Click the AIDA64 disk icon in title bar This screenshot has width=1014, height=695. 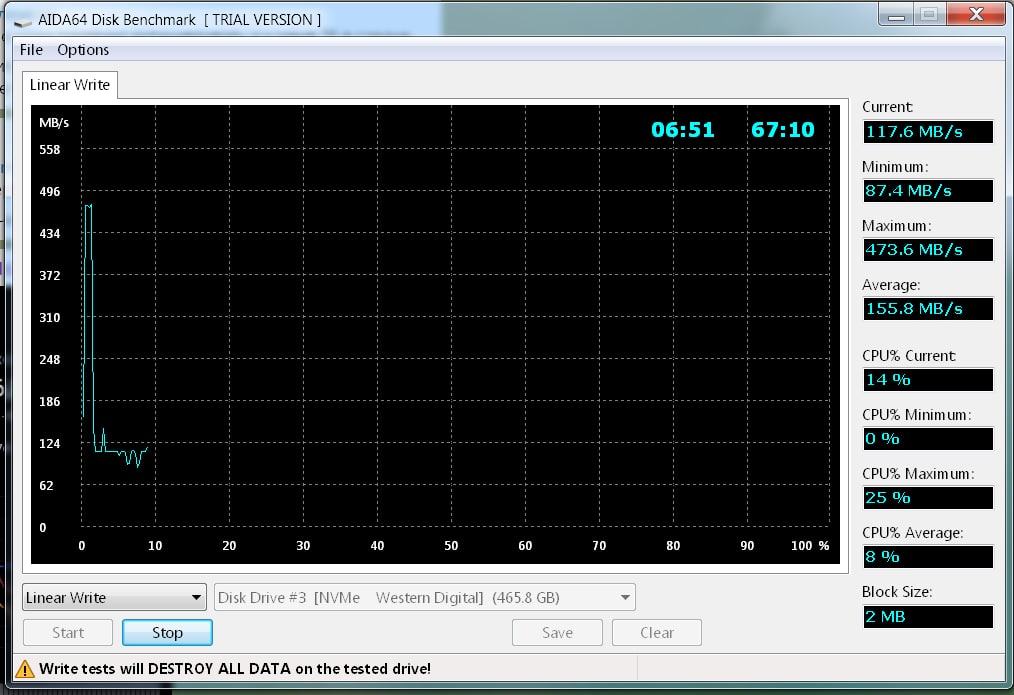coord(23,21)
